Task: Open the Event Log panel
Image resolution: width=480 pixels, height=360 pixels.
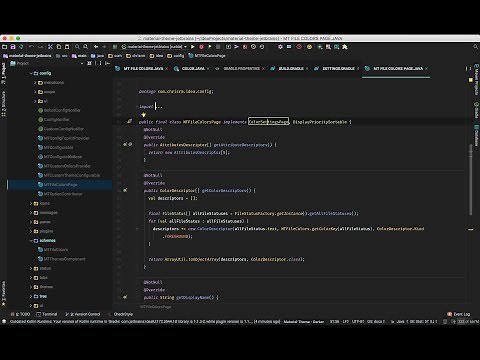Action: pos(459,314)
